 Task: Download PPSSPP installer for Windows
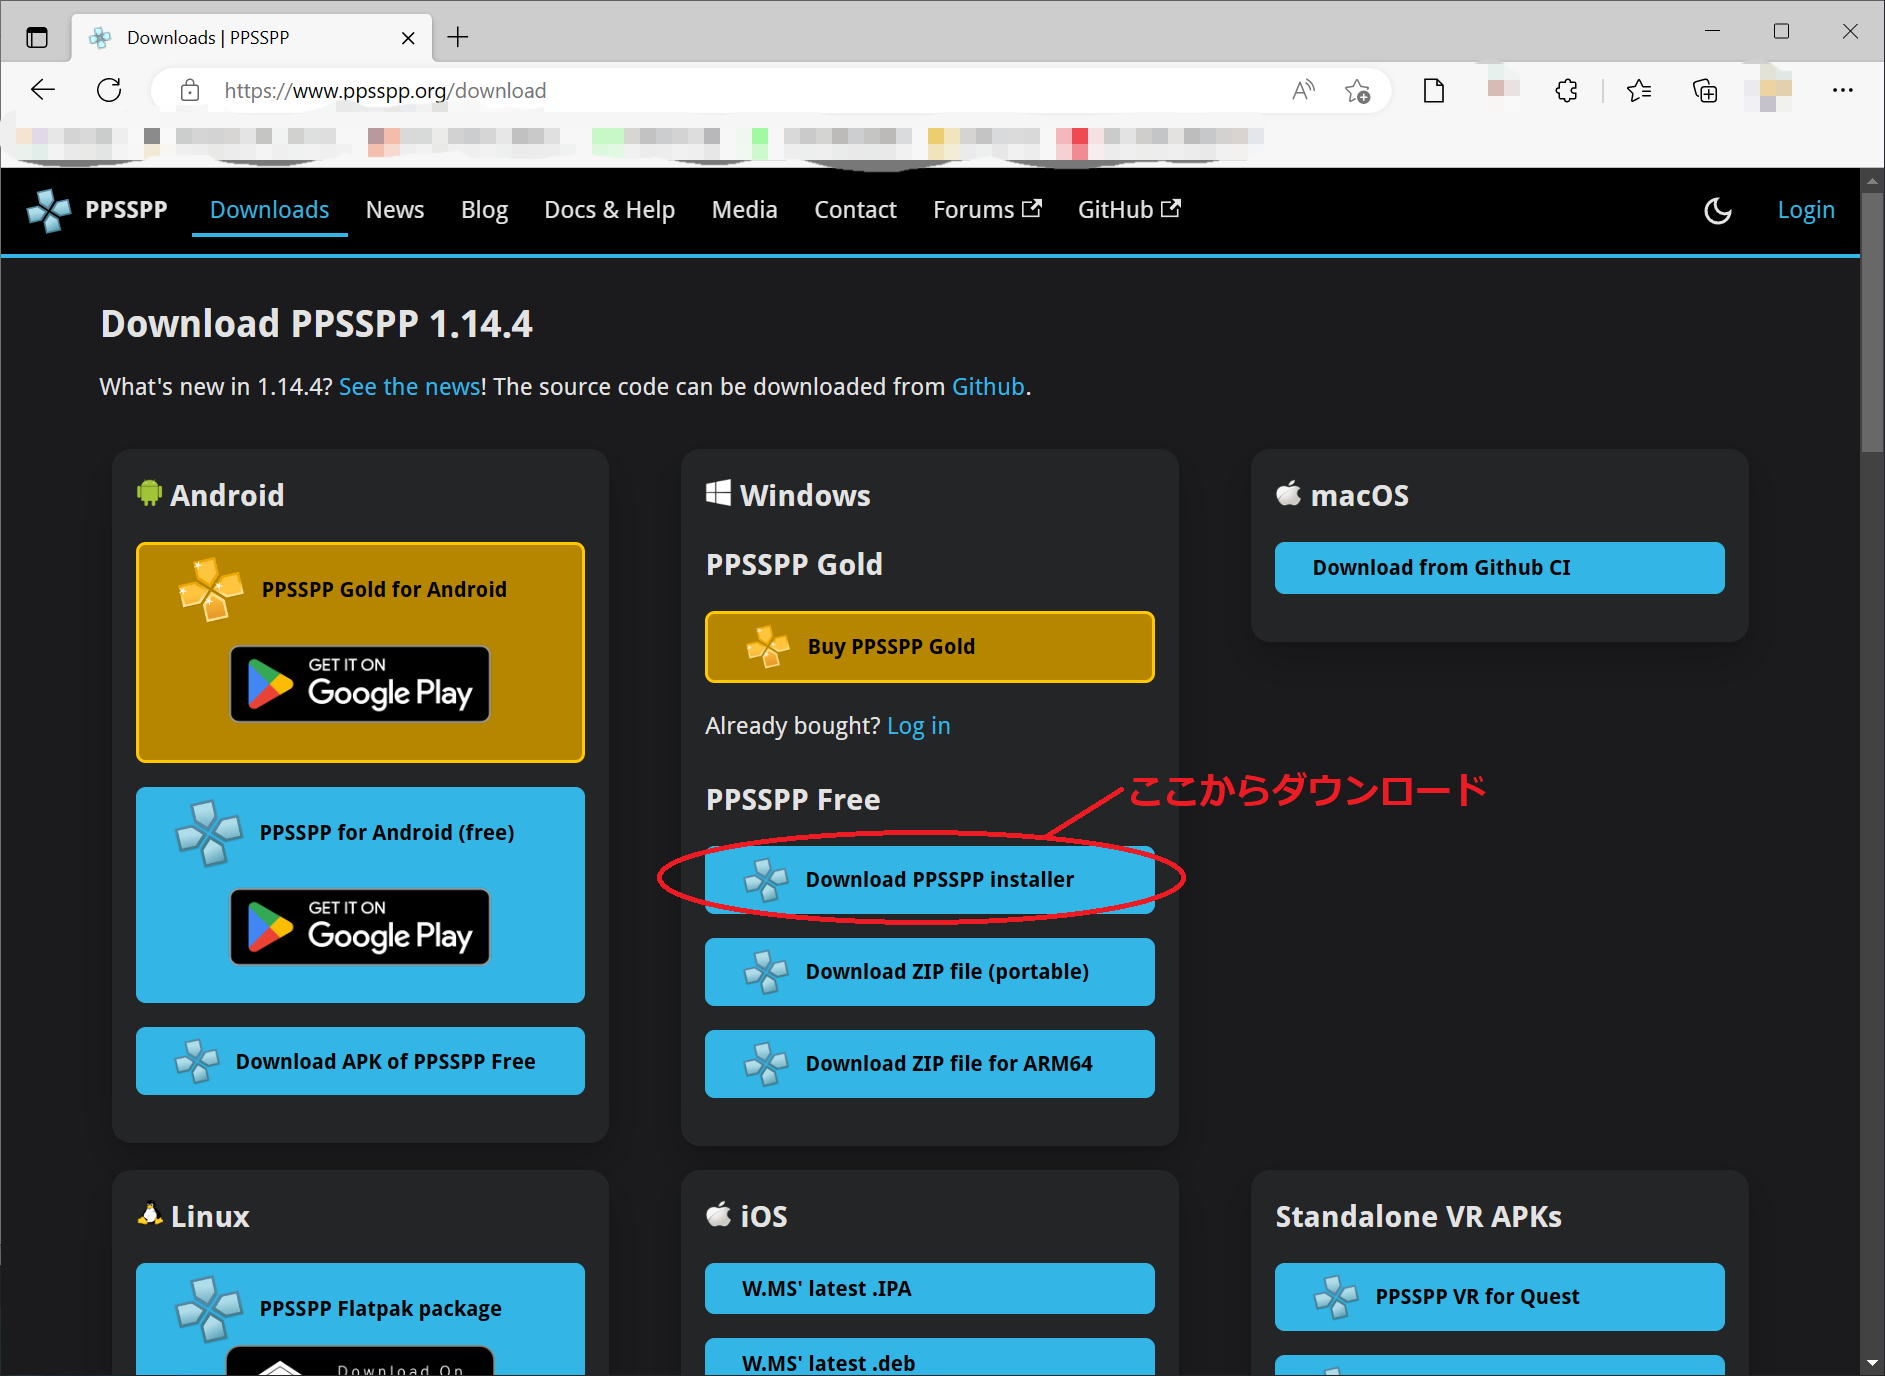929,880
